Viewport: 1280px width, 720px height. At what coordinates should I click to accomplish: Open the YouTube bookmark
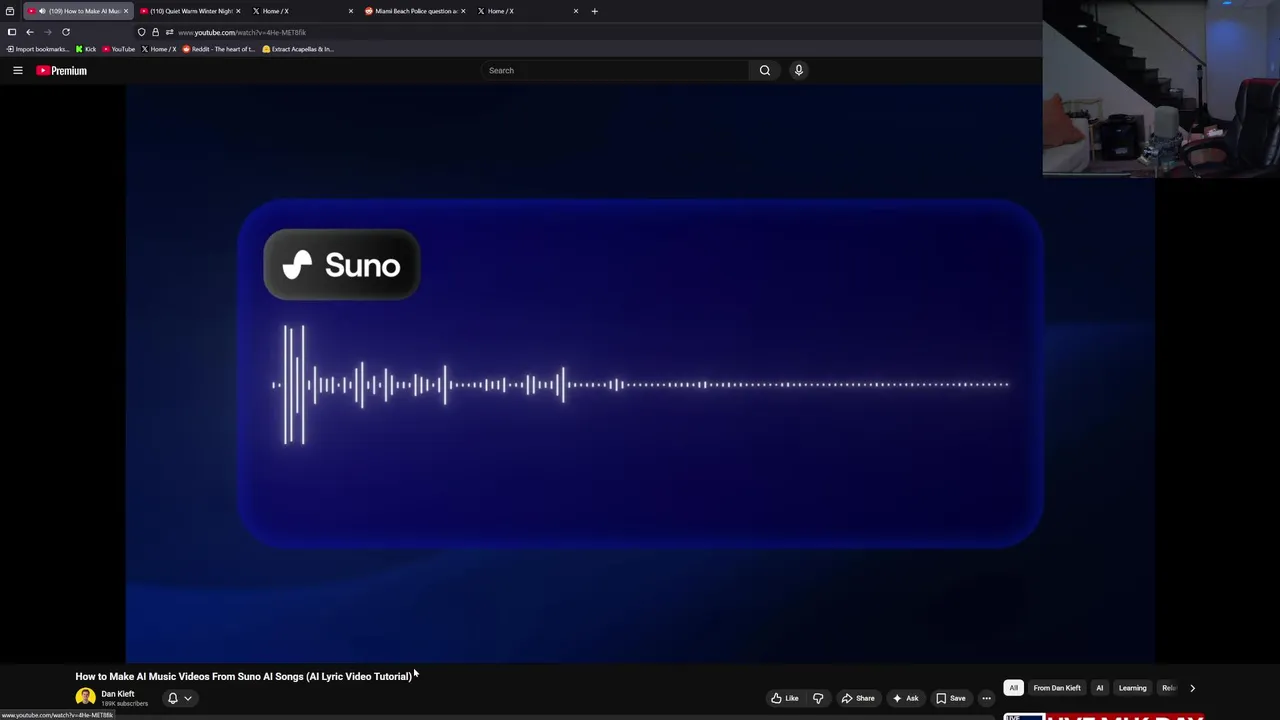click(x=118, y=49)
